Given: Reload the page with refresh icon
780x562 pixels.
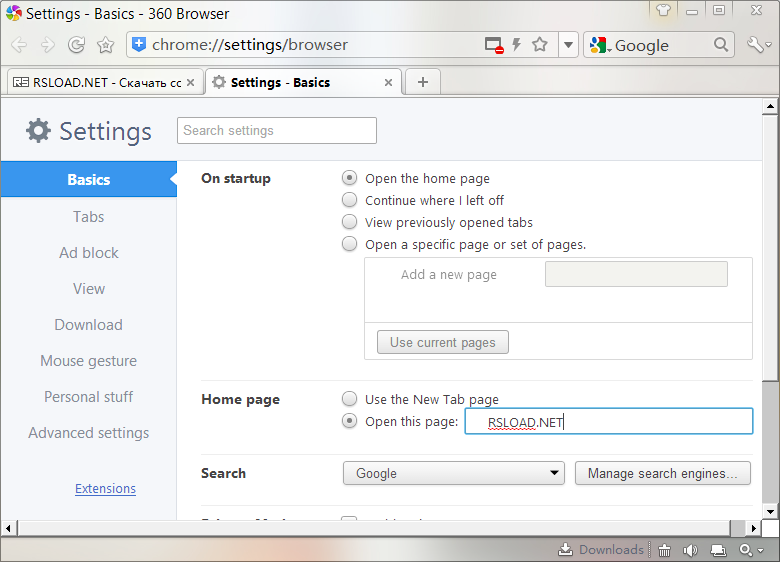Looking at the screenshot, I should tap(76, 45).
